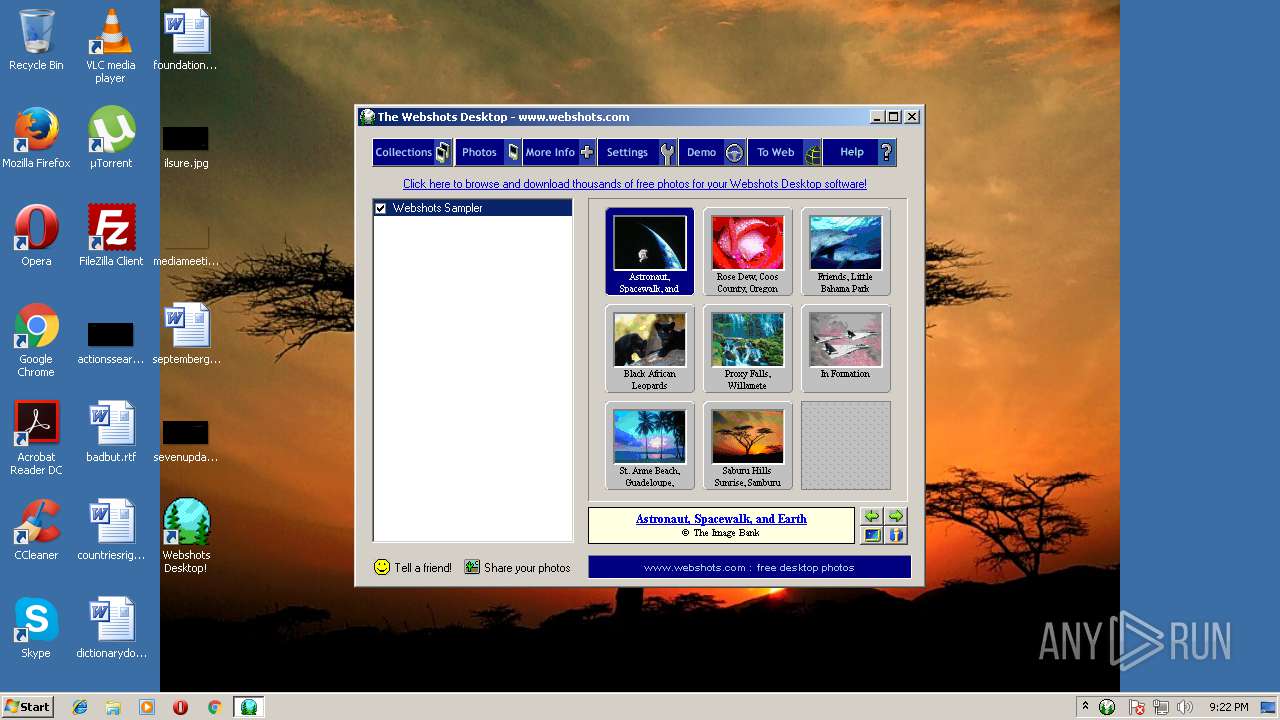Click the Chrome icon in the taskbar

214,707
